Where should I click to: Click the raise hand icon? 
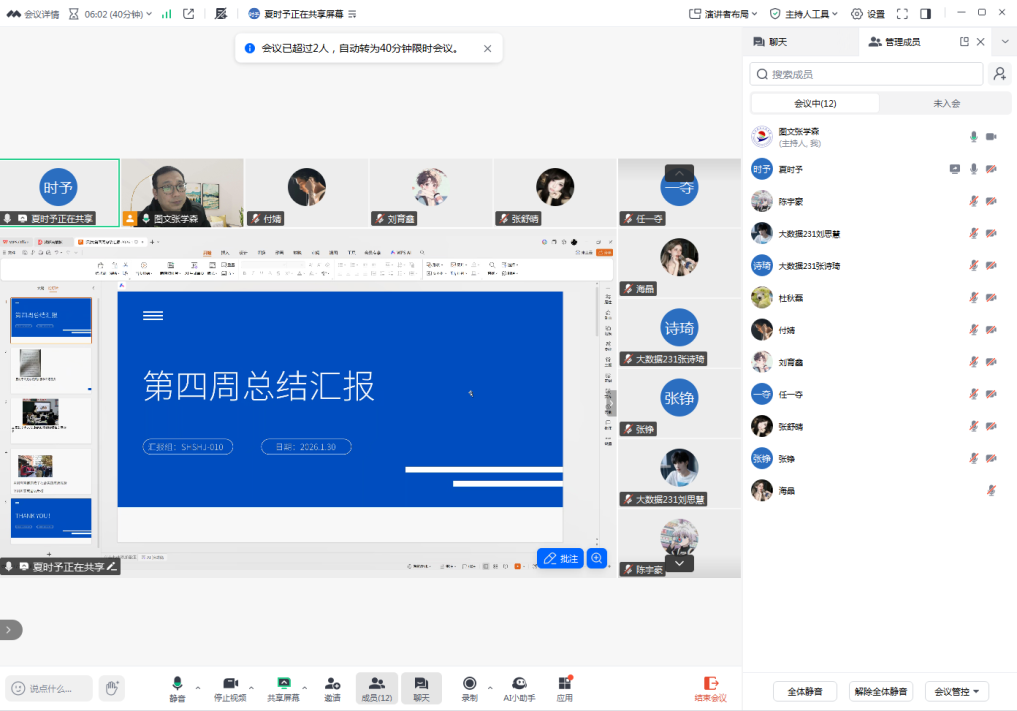pyautogui.click(x=112, y=687)
